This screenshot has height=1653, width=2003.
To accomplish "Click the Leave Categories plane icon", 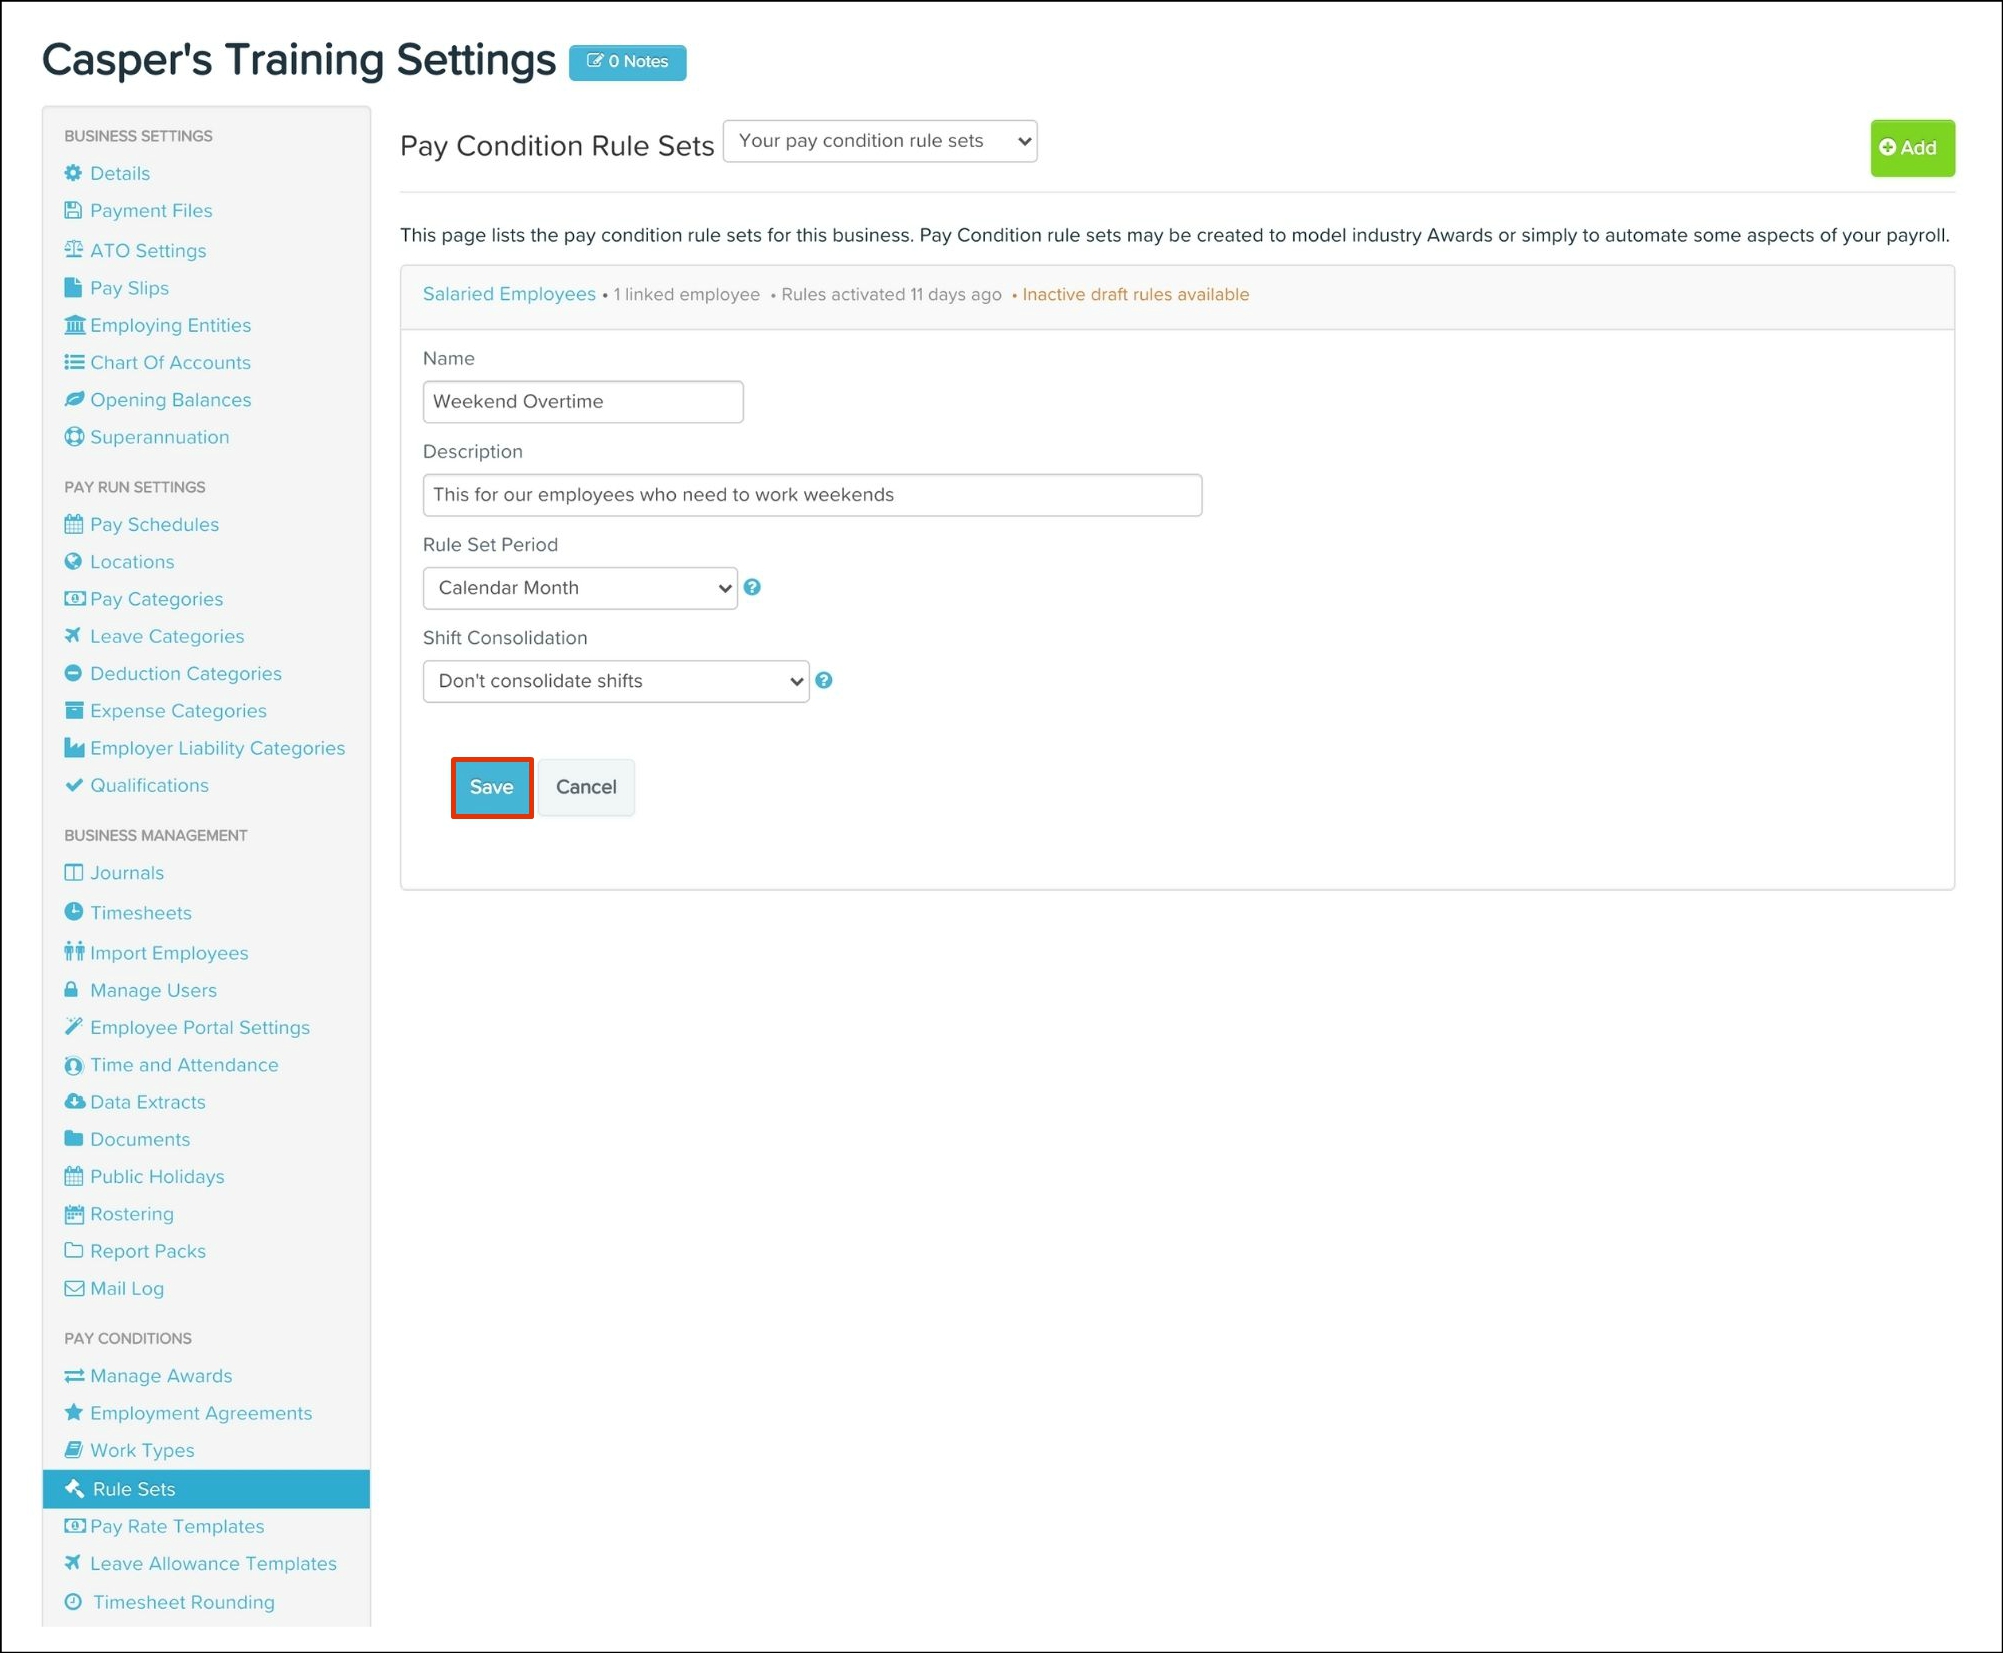I will [73, 636].
